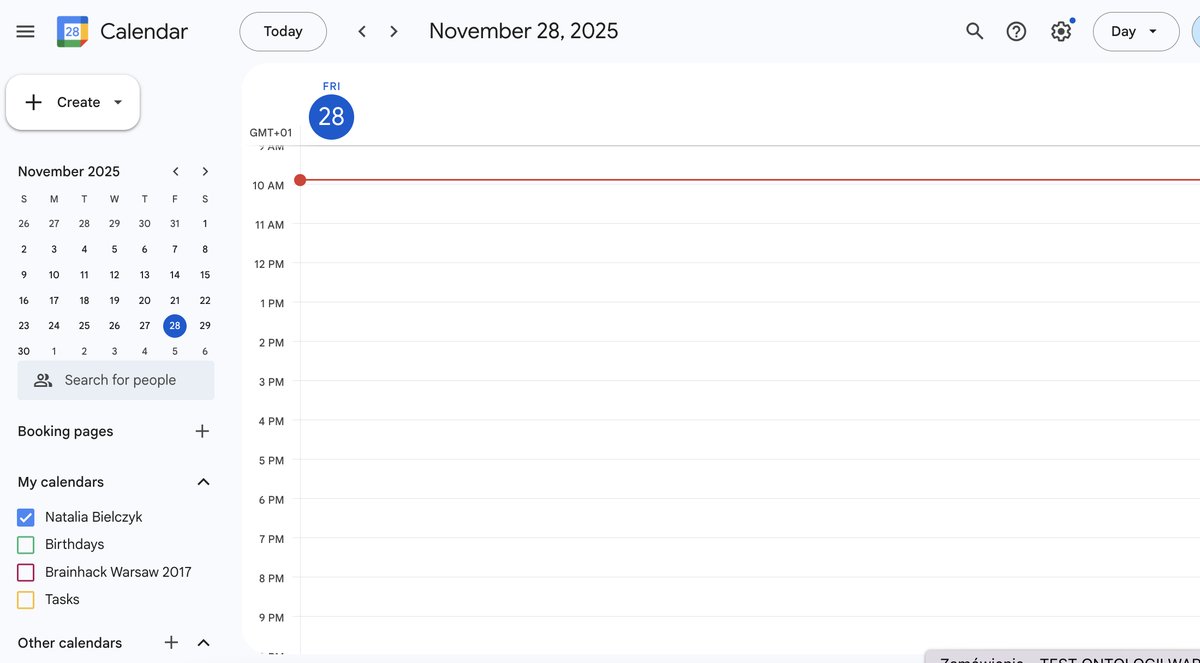This screenshot has height=663, width=1200.
Task: Go to the previous day arrow
Action: pyautogui.click(x=362, y=31)
